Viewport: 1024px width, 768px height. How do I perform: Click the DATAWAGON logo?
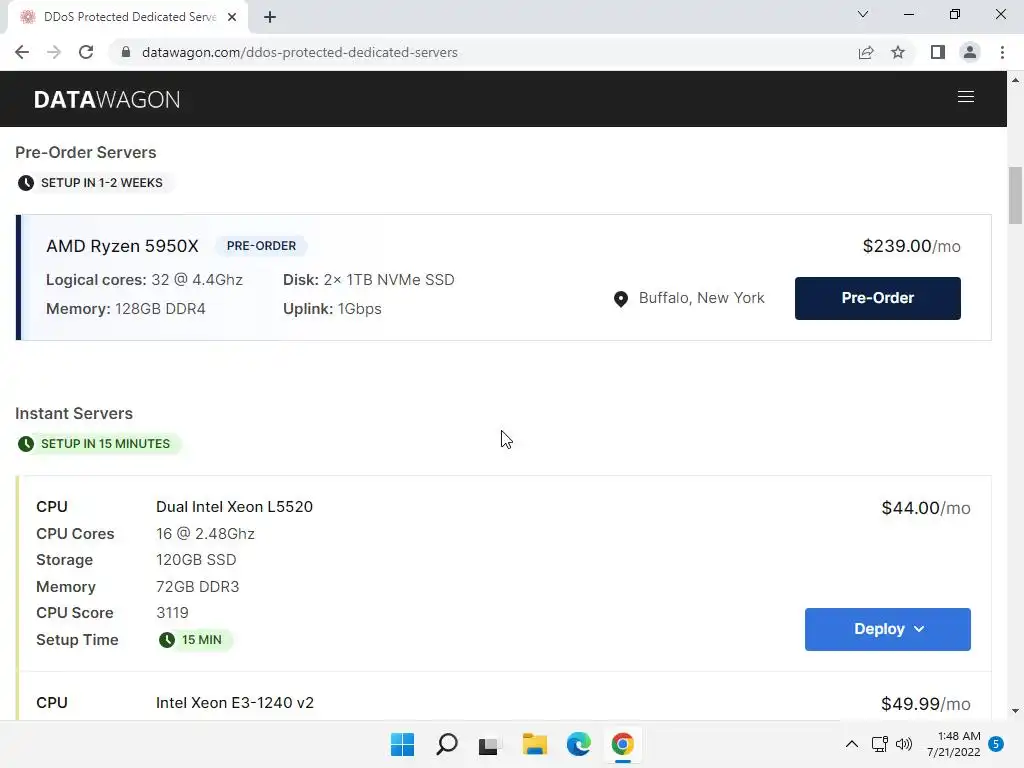coord(107,99)
